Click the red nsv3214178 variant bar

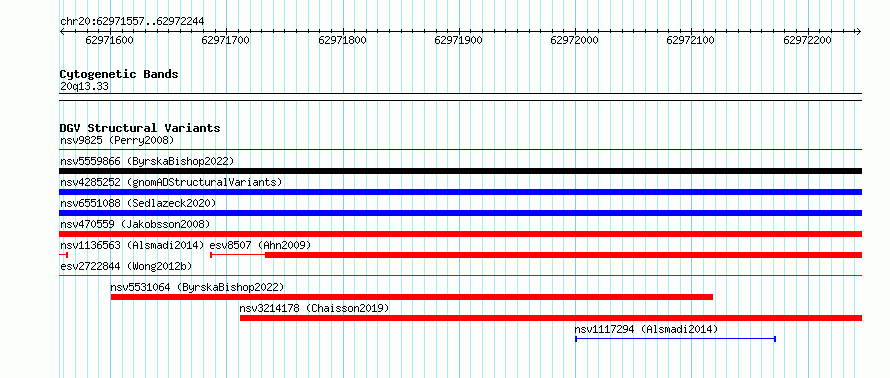click(551, 318)
